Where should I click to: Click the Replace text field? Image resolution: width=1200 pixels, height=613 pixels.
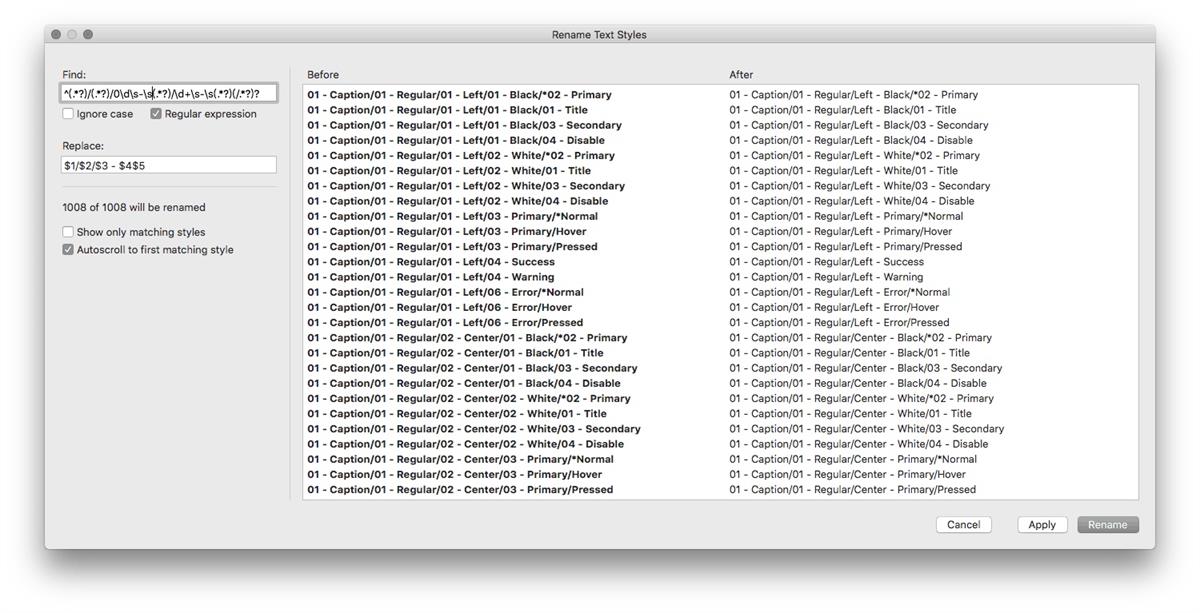pos(168,165)
